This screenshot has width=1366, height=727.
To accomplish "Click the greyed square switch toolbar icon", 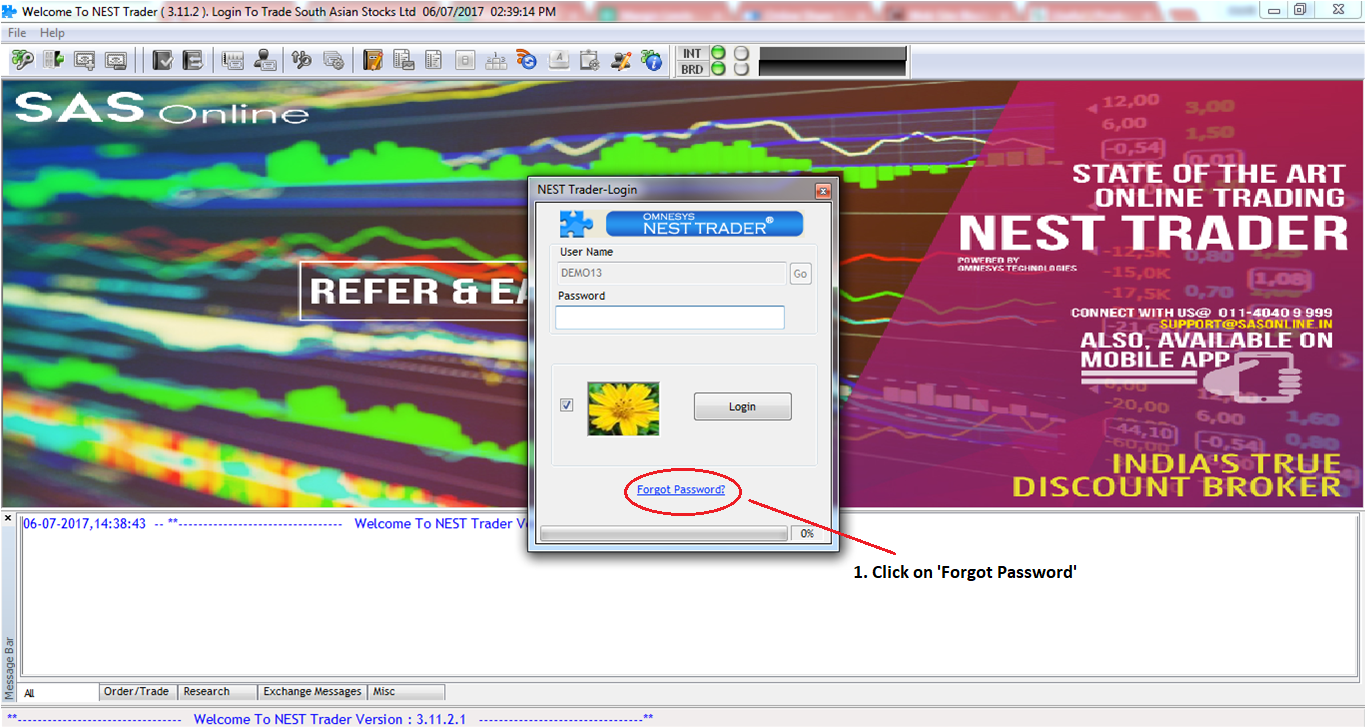I will point(465,60).
